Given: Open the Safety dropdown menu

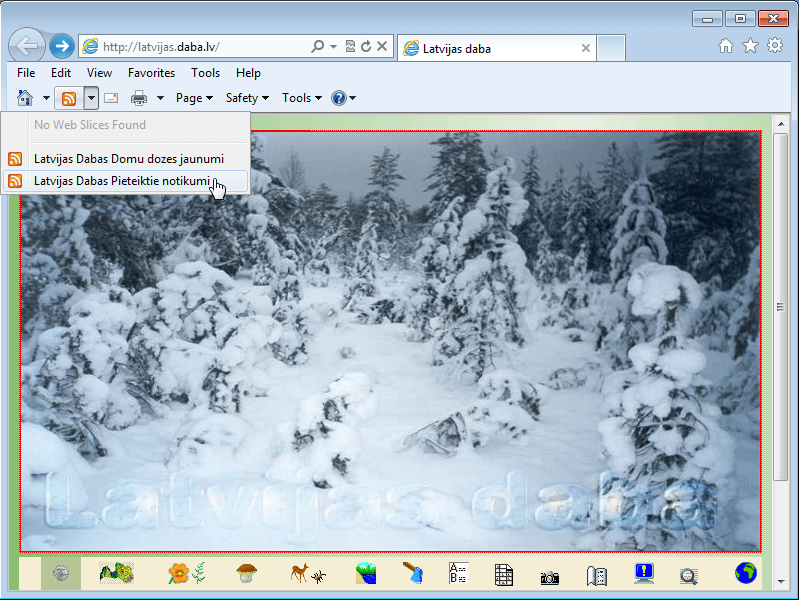Looking at the screenshot, I should pos(247,97).
